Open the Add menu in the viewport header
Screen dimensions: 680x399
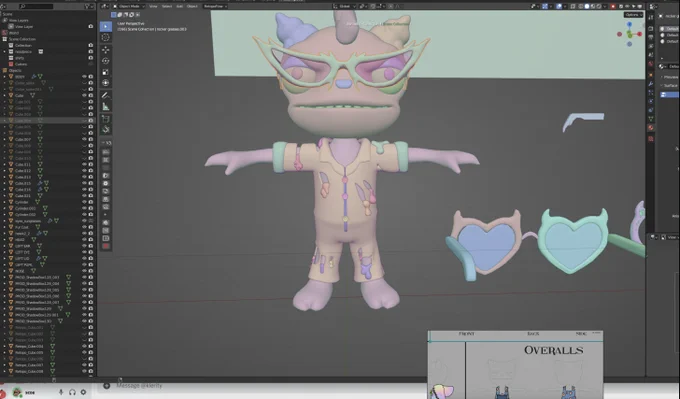pyautogui.click(x=179, y=7)
